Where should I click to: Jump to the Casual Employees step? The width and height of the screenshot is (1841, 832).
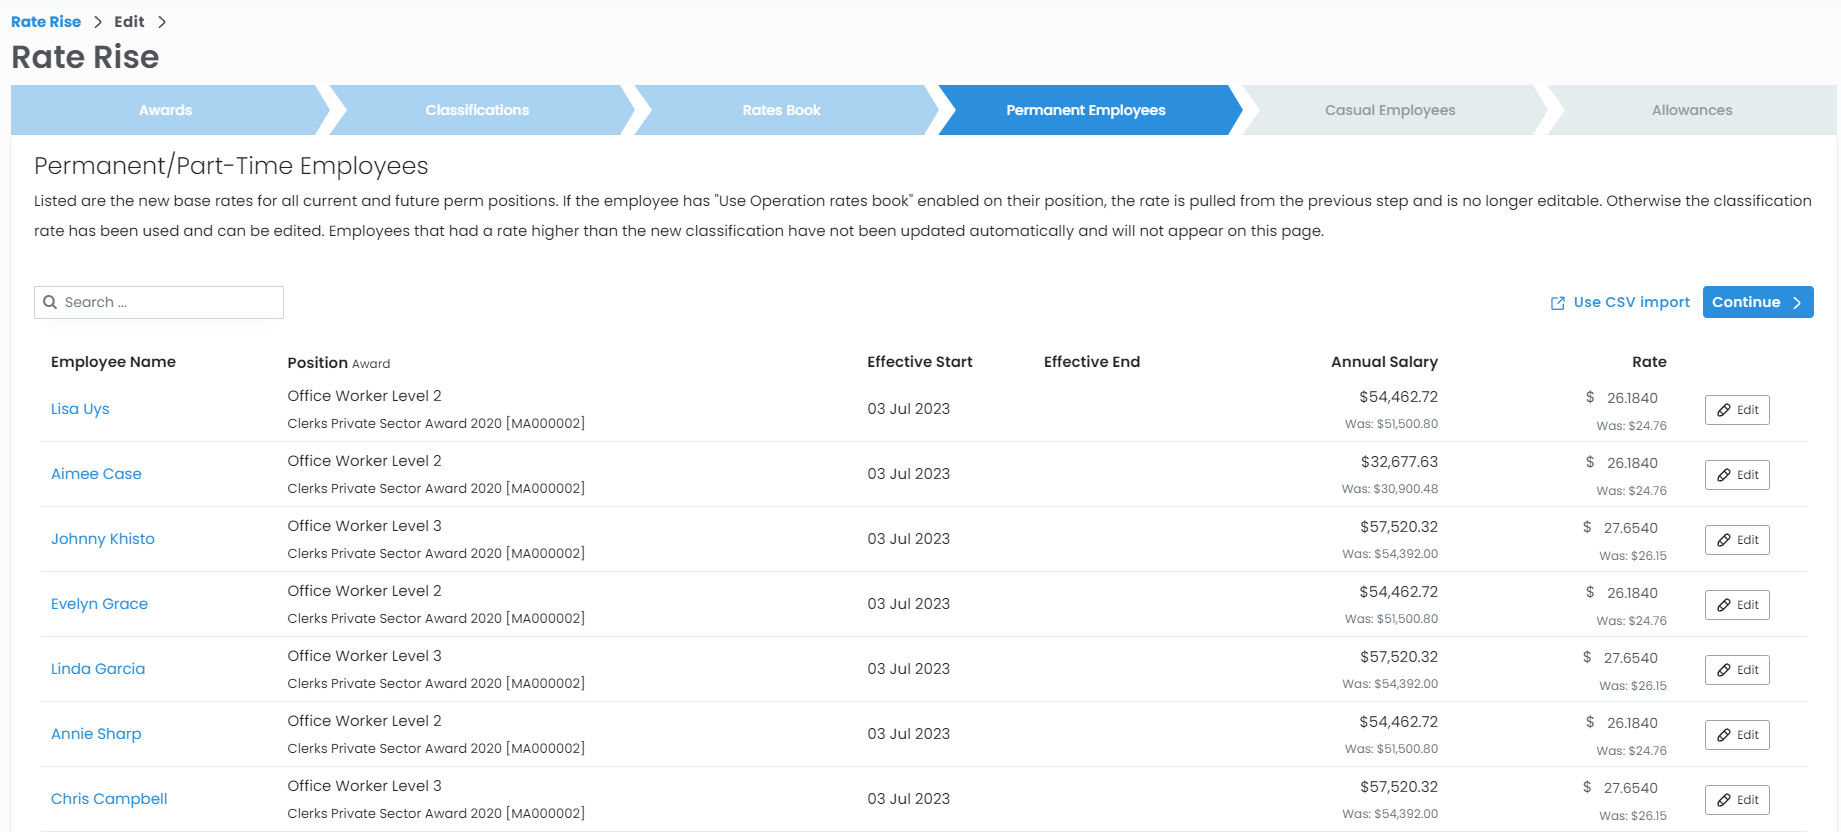1389,110
